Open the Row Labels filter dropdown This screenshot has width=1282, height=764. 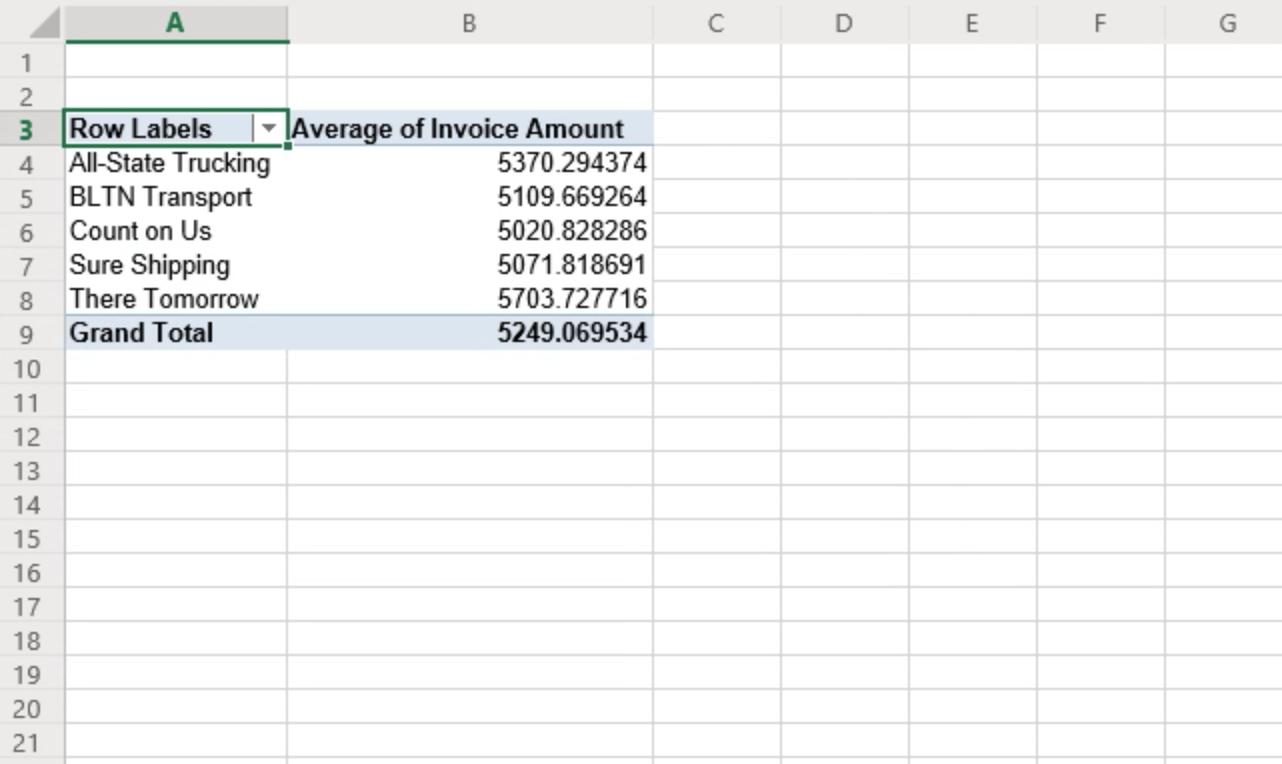[268, 129]
